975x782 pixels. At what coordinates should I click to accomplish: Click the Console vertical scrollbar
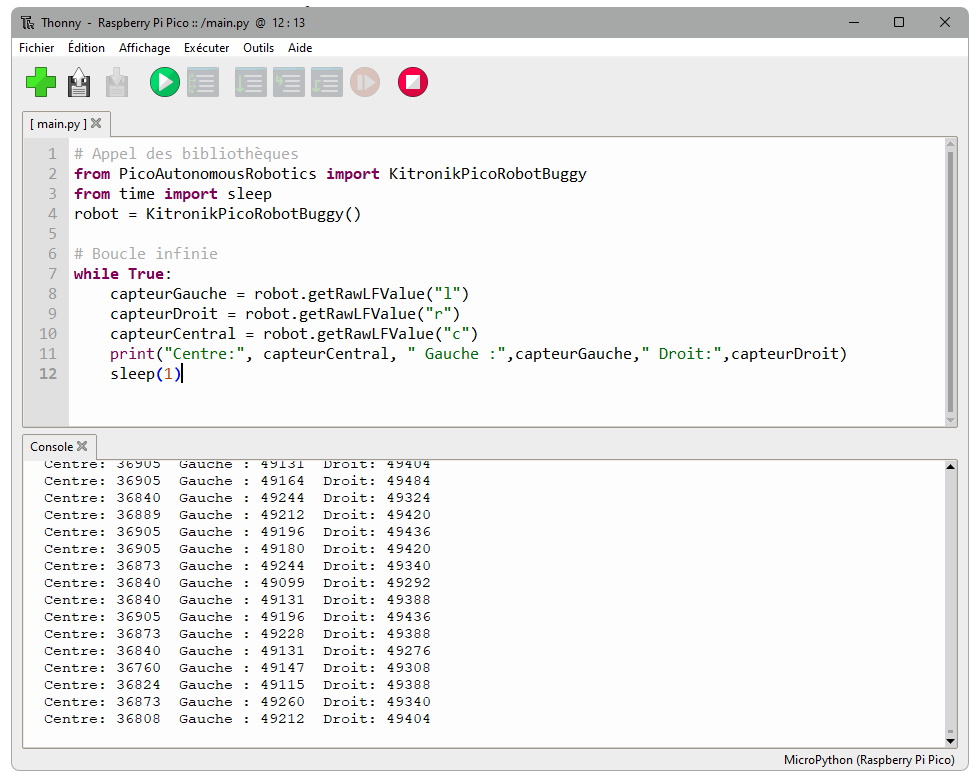click(950, 600)
